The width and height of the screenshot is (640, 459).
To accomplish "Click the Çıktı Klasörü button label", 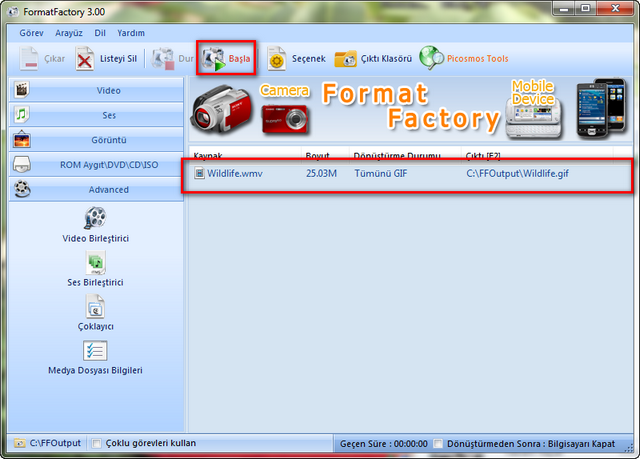I will click(386, 59).
